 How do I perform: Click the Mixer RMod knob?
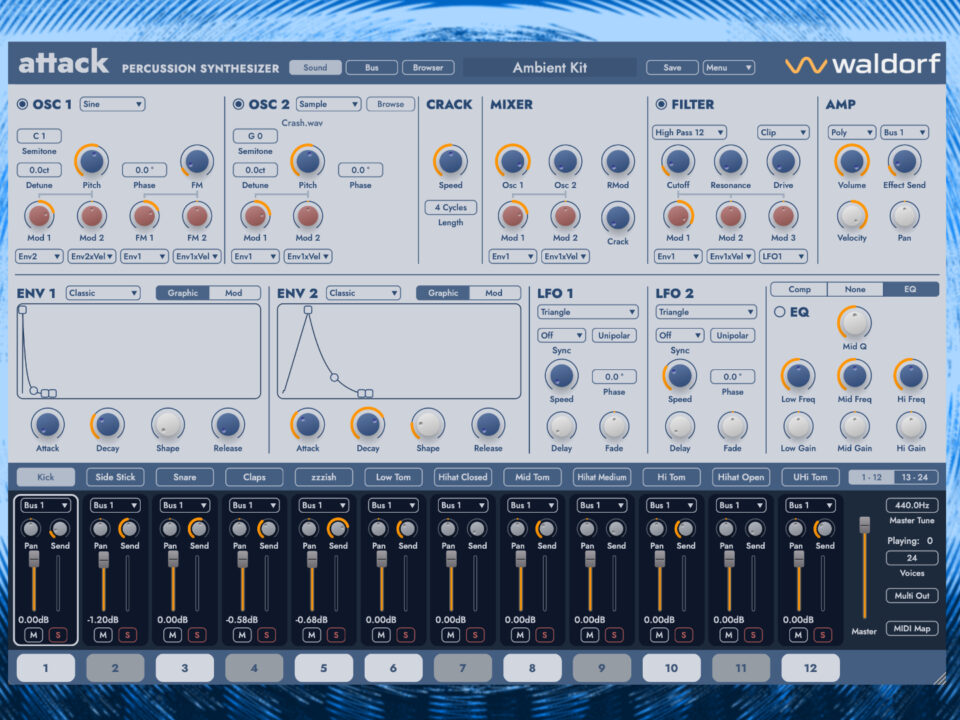(617, 161)
